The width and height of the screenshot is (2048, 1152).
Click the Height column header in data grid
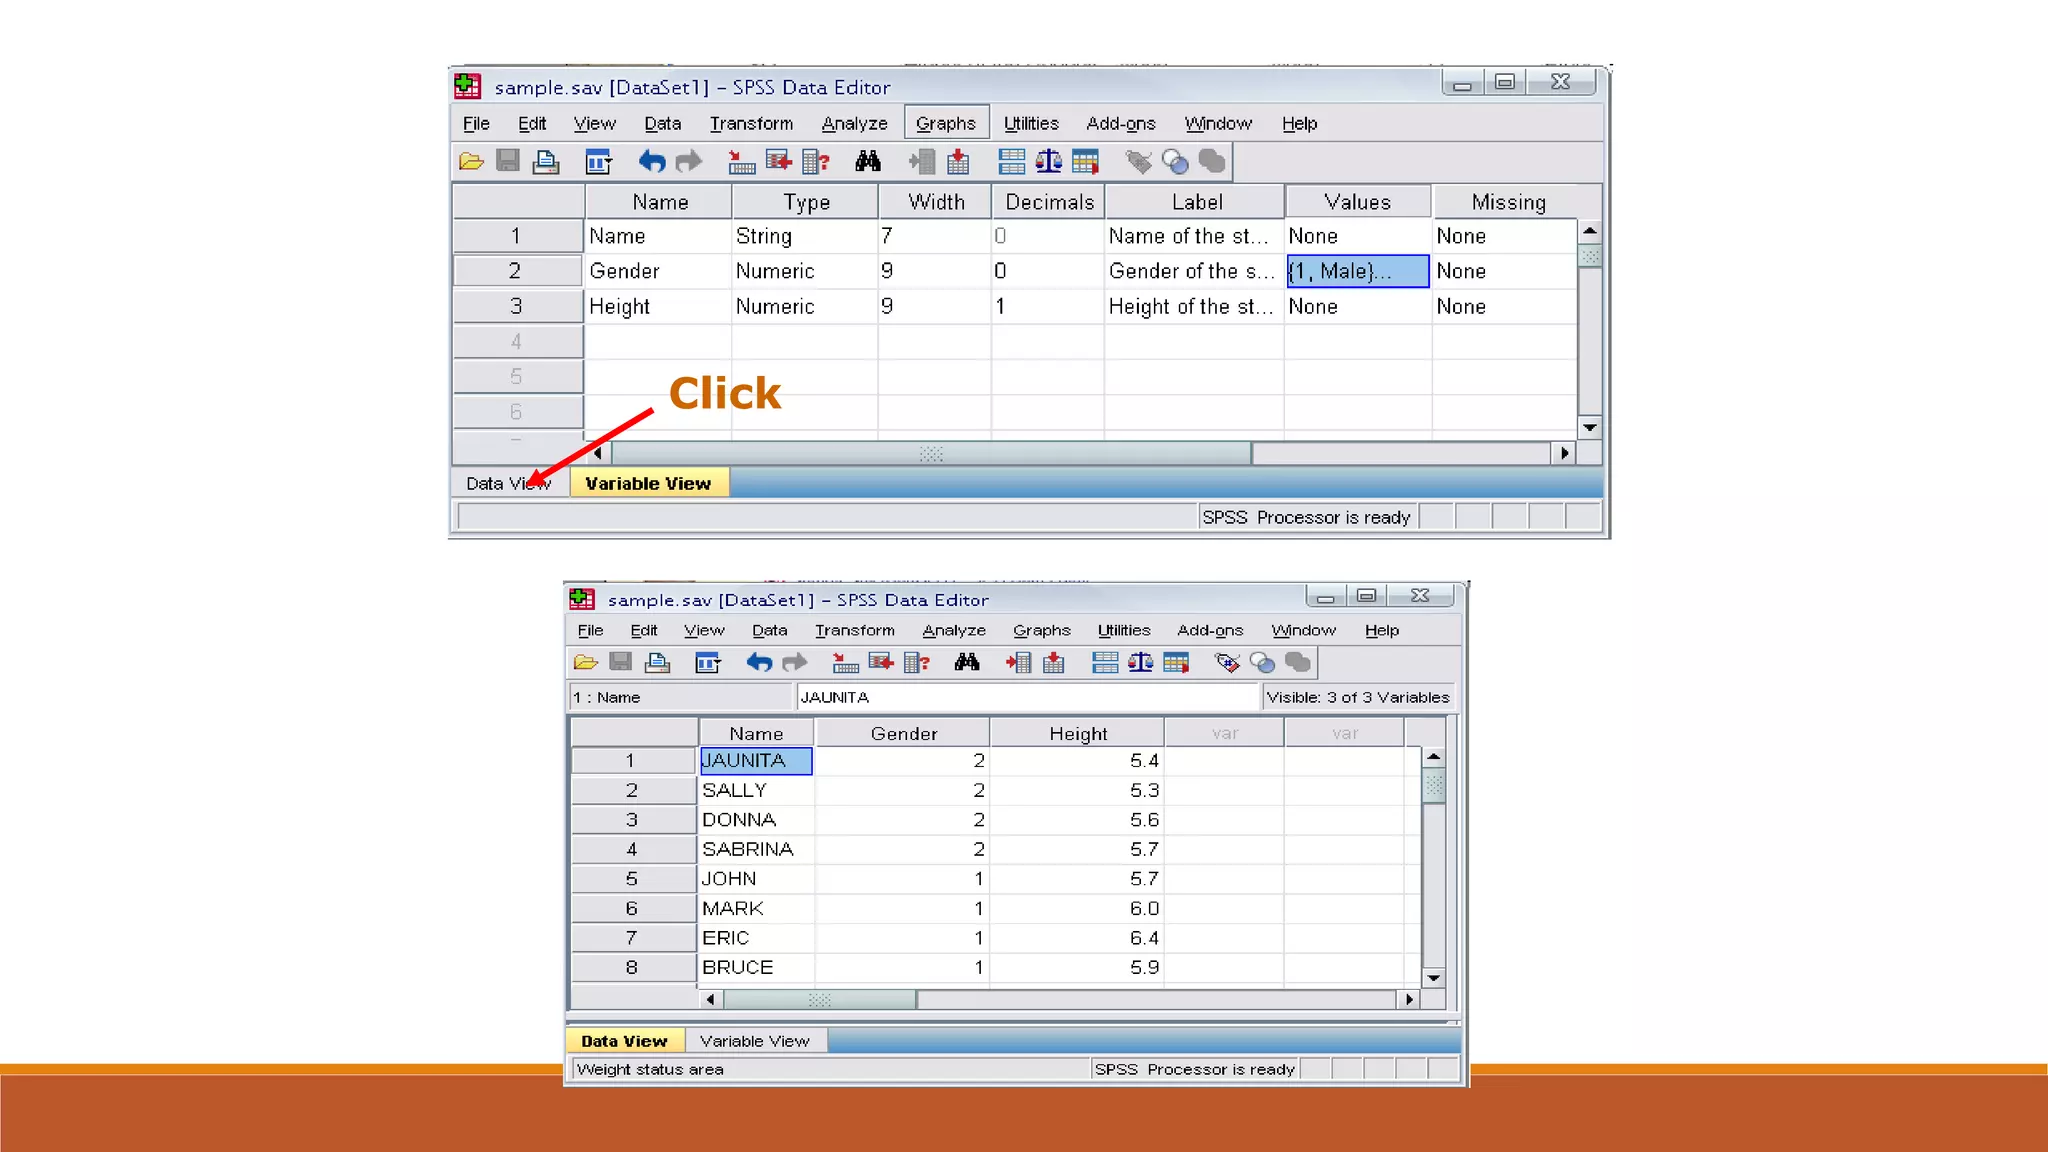pyautogui.click(x=1077, y=733)
